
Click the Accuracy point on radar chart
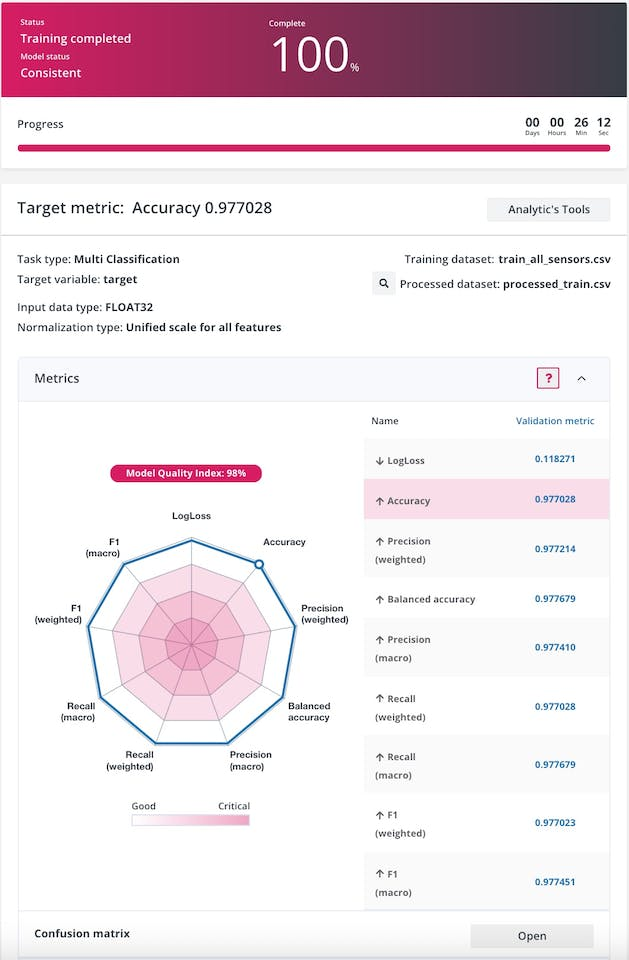259,565
